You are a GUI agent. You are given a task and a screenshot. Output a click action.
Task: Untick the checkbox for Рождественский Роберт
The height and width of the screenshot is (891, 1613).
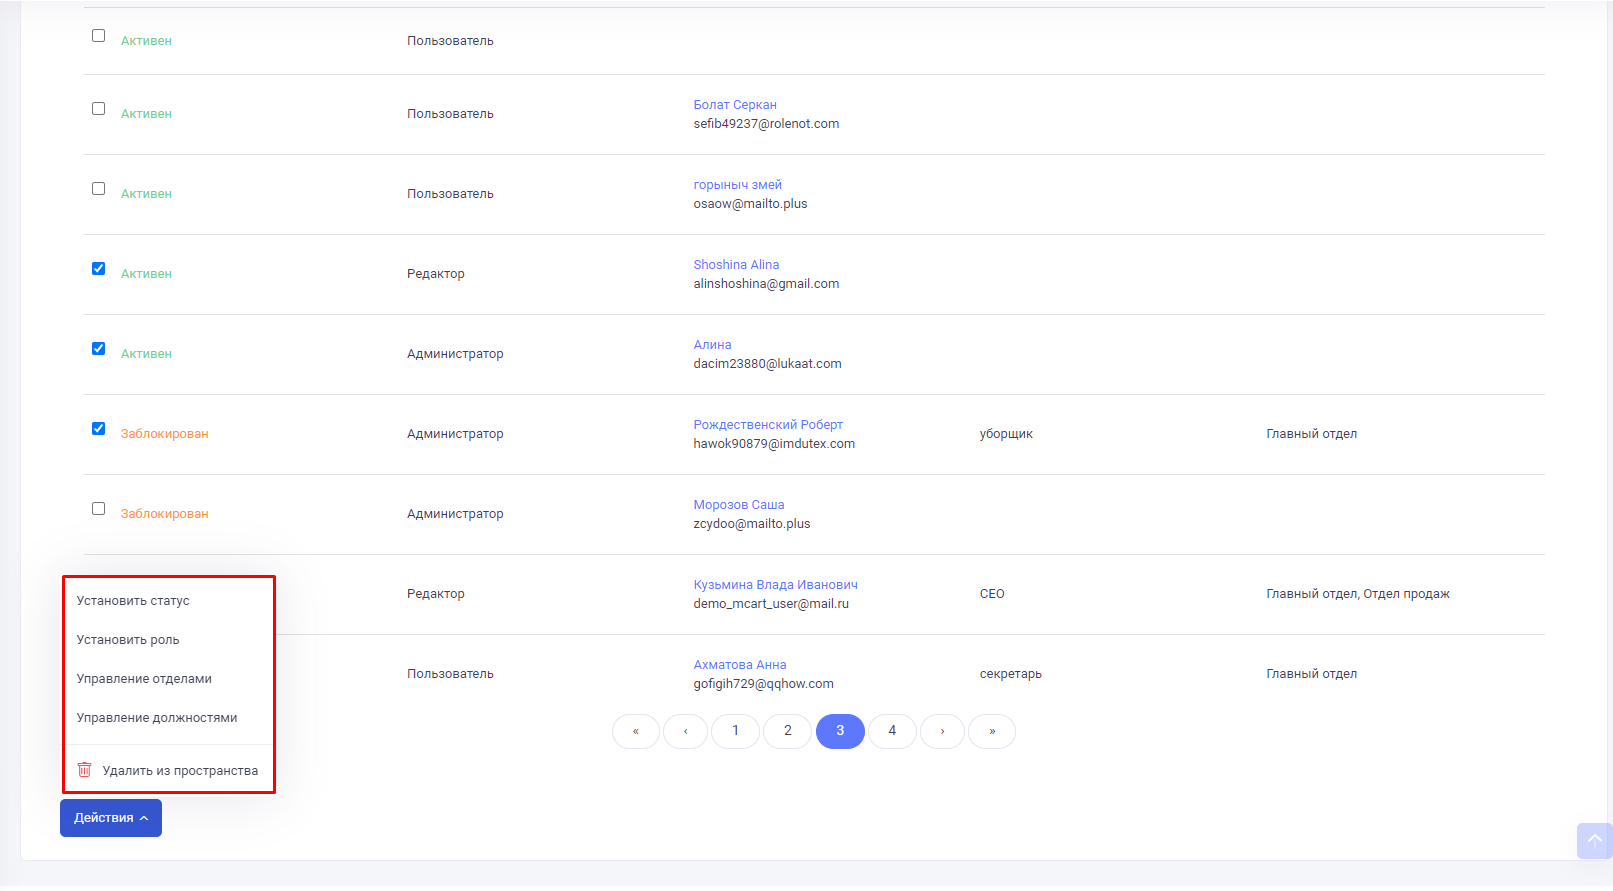[x=98, y=428]
